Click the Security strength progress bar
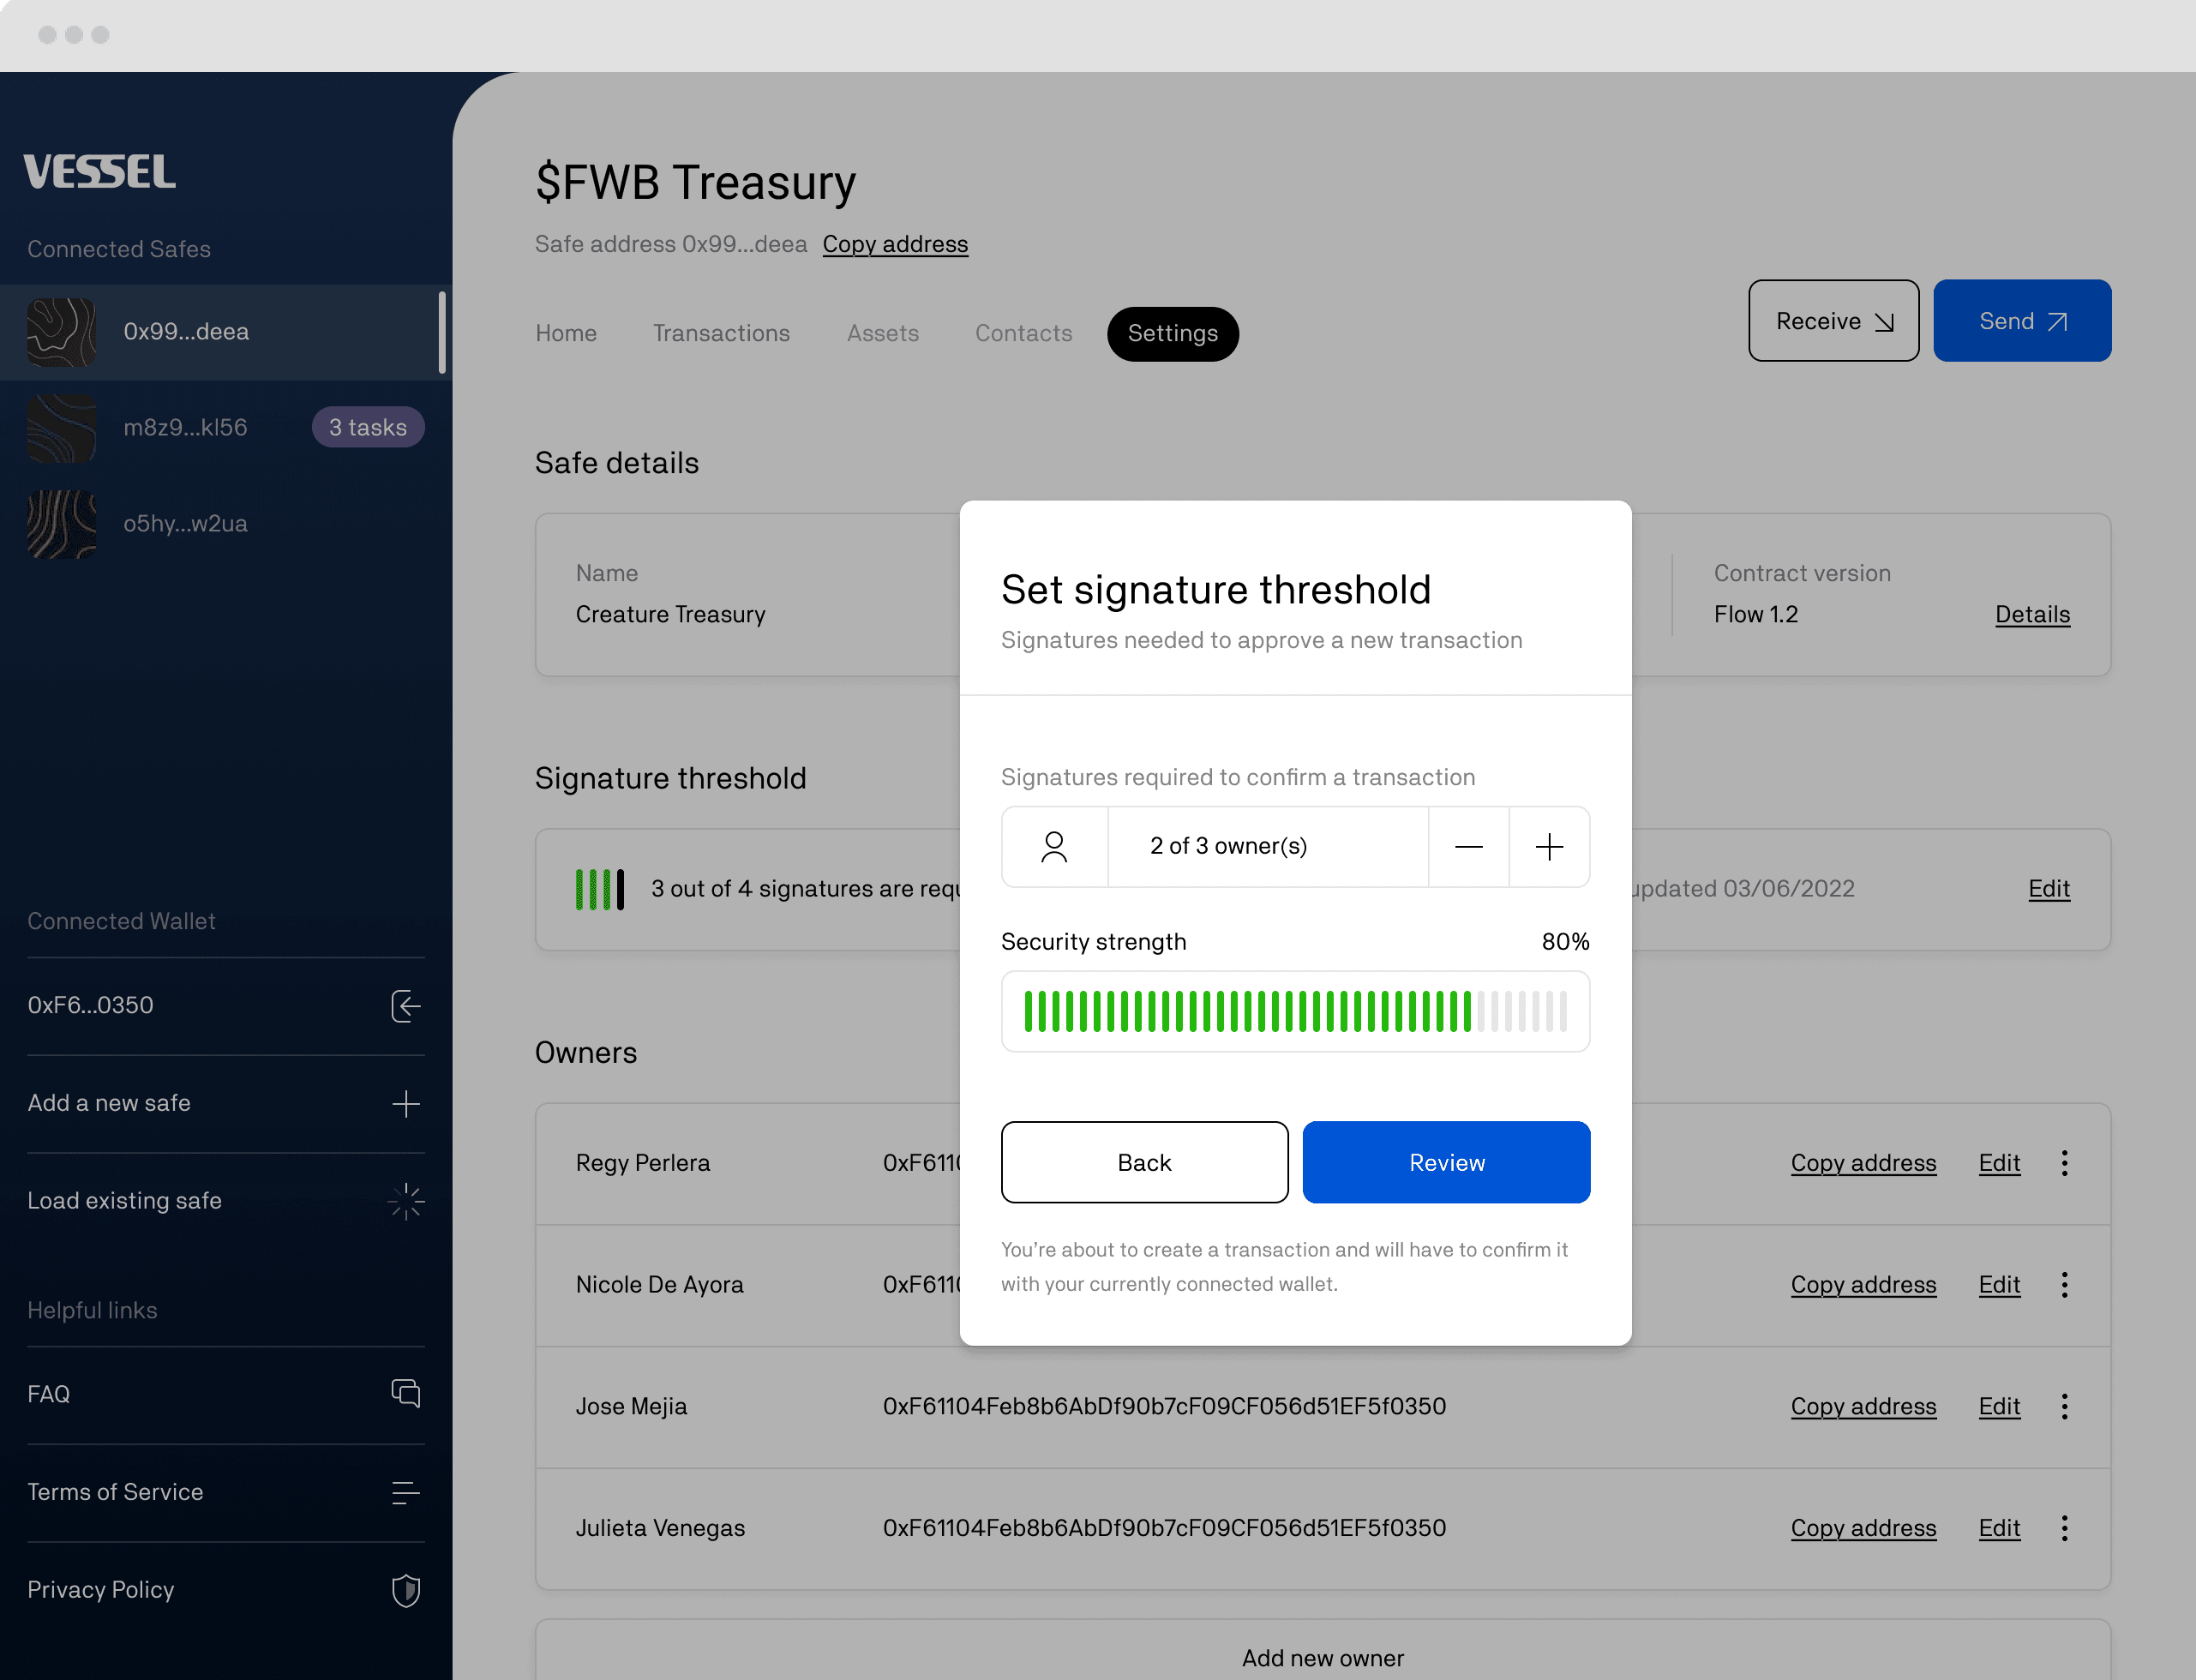2196x1680 pixels. (1295, 1011)
